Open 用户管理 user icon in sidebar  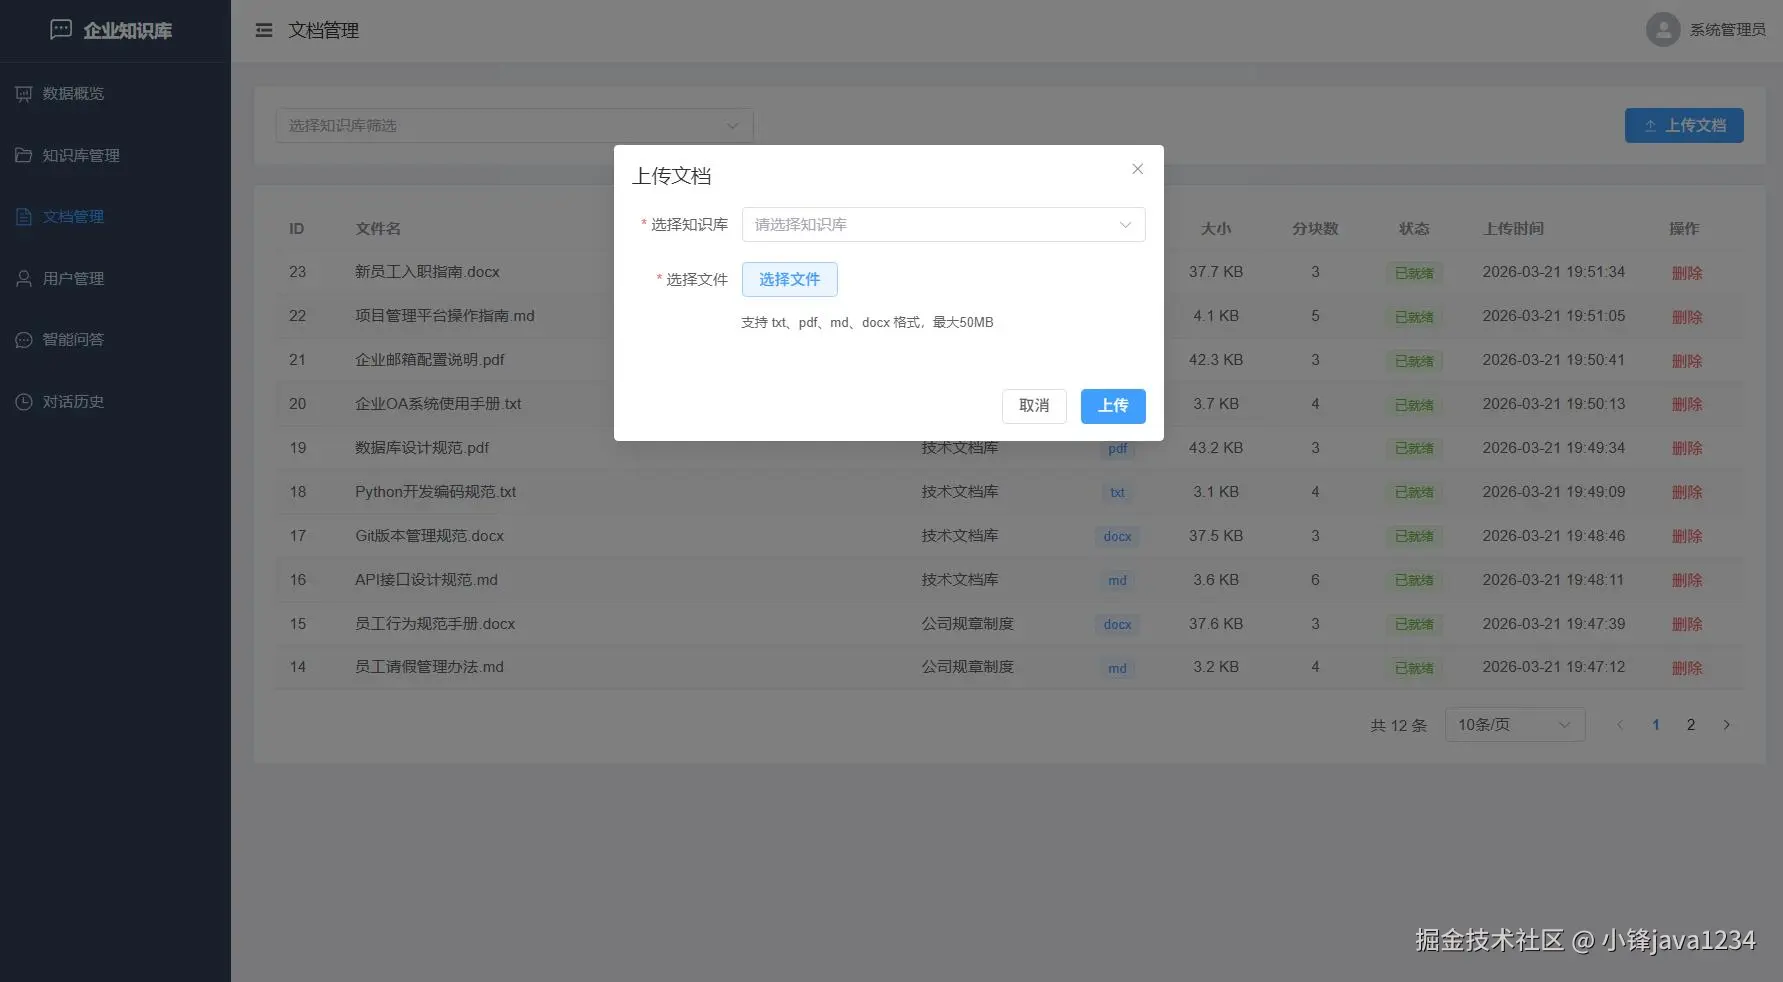(x=24, y=278)
